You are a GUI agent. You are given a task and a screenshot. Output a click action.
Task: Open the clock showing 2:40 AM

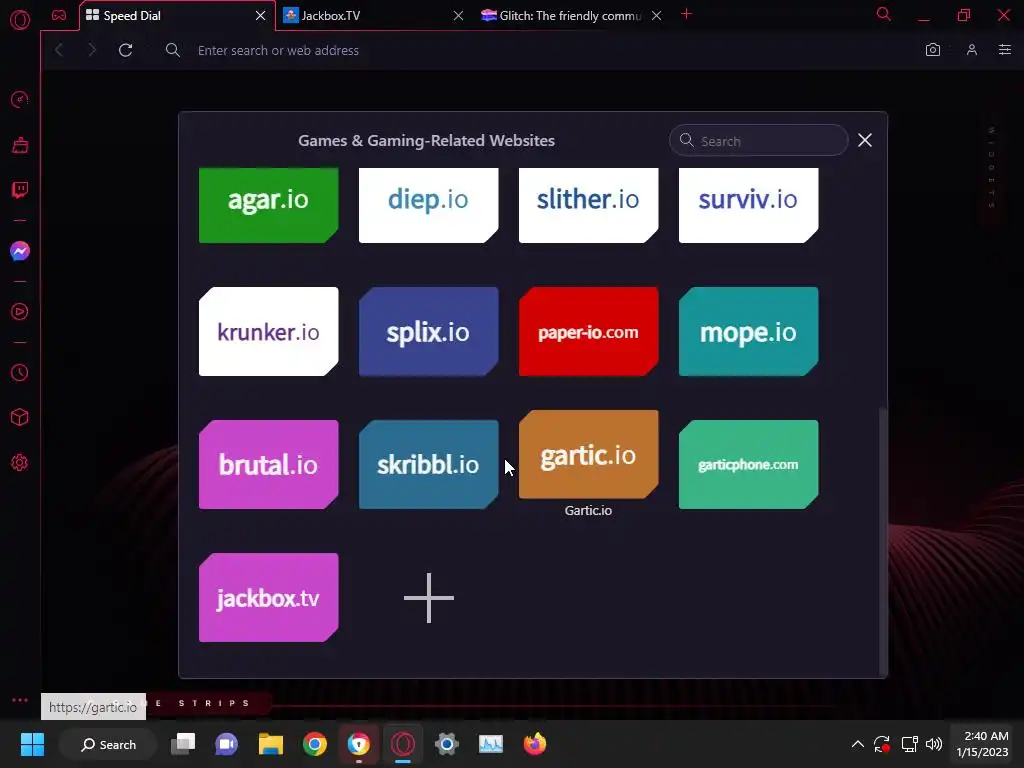(982, 744)
